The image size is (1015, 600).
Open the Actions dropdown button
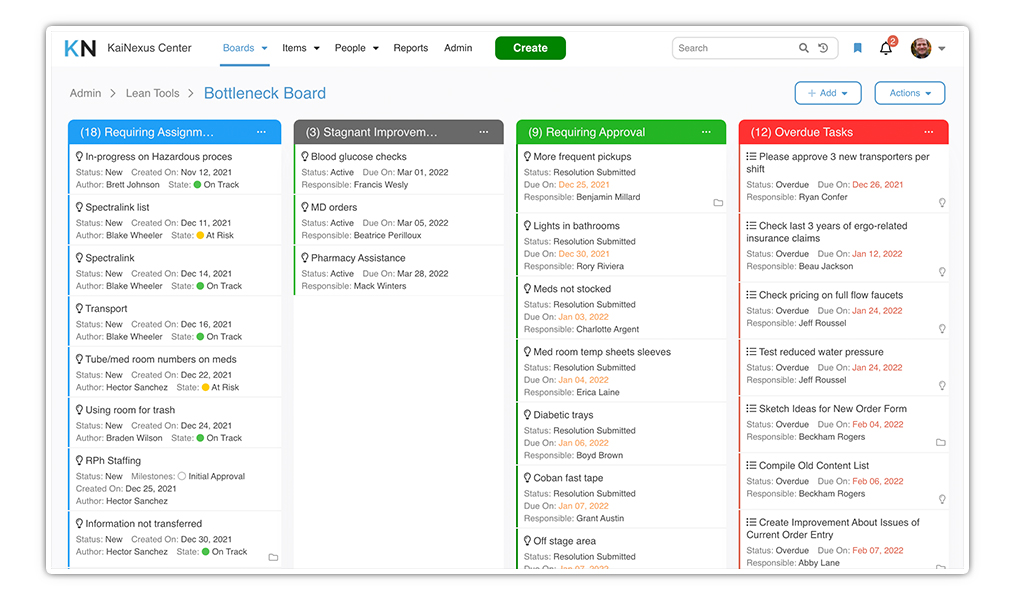click(x=909, y=93)
